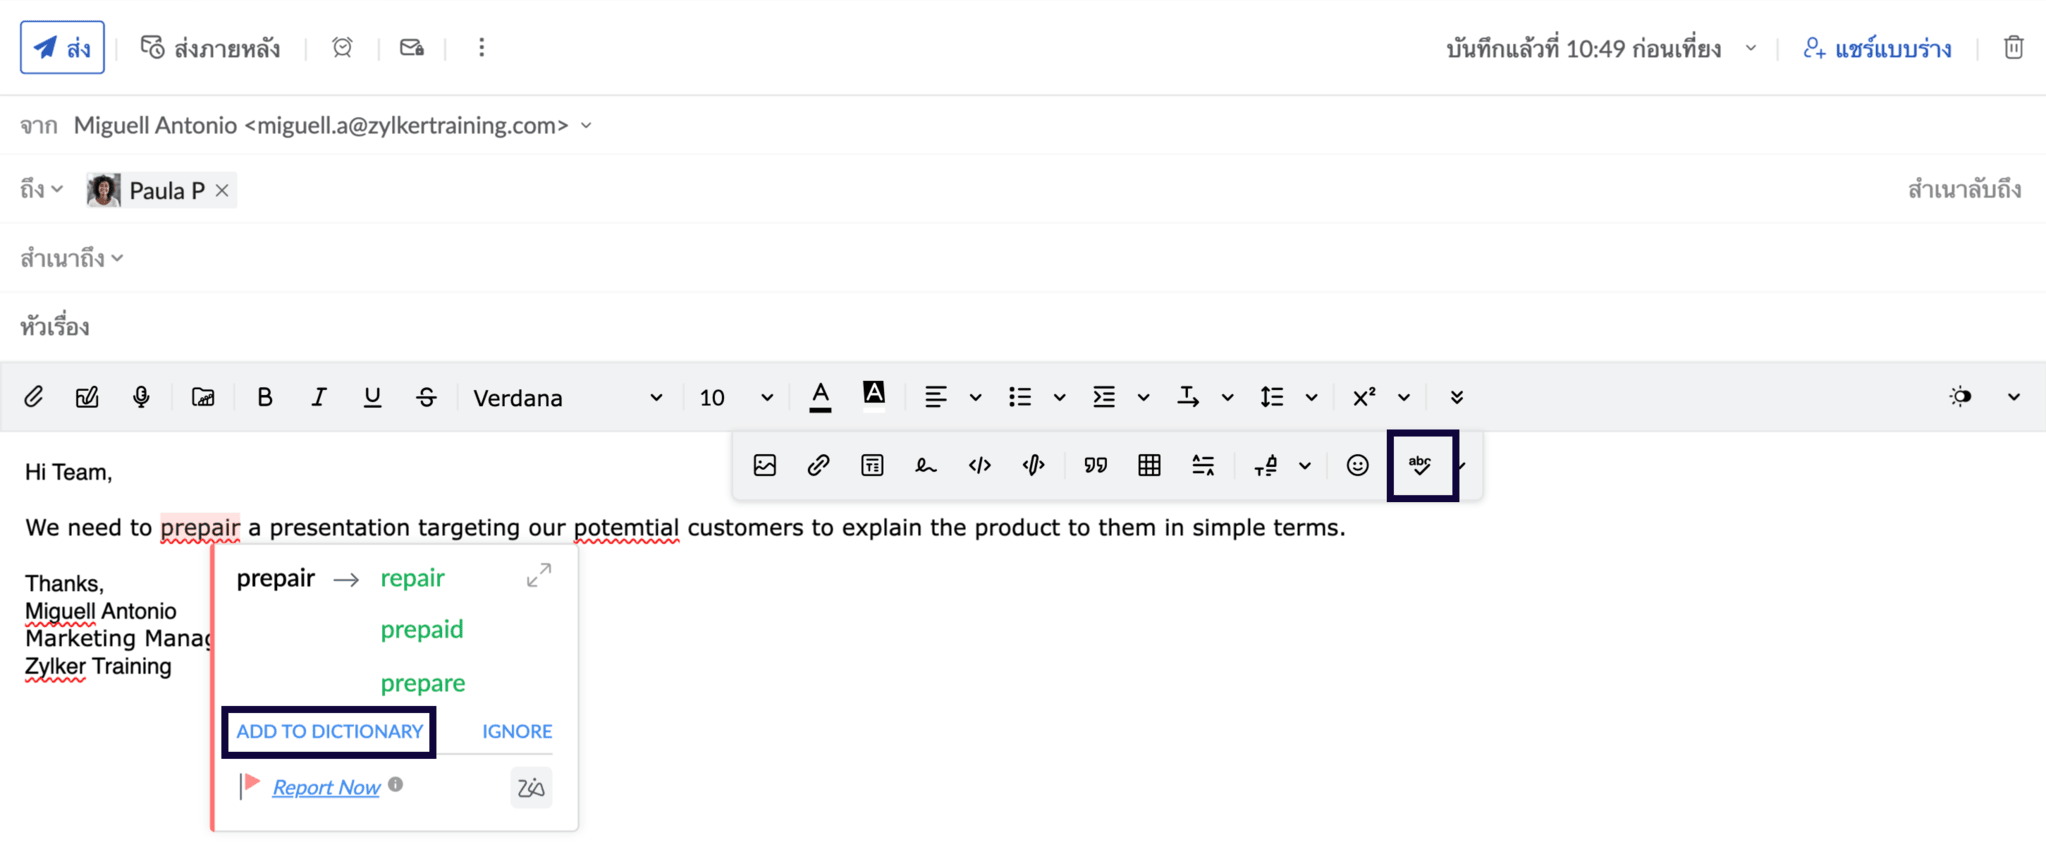Apply superscript formatting
Viewport: 2046px width, 859px height.
(x=1364, y=397)
